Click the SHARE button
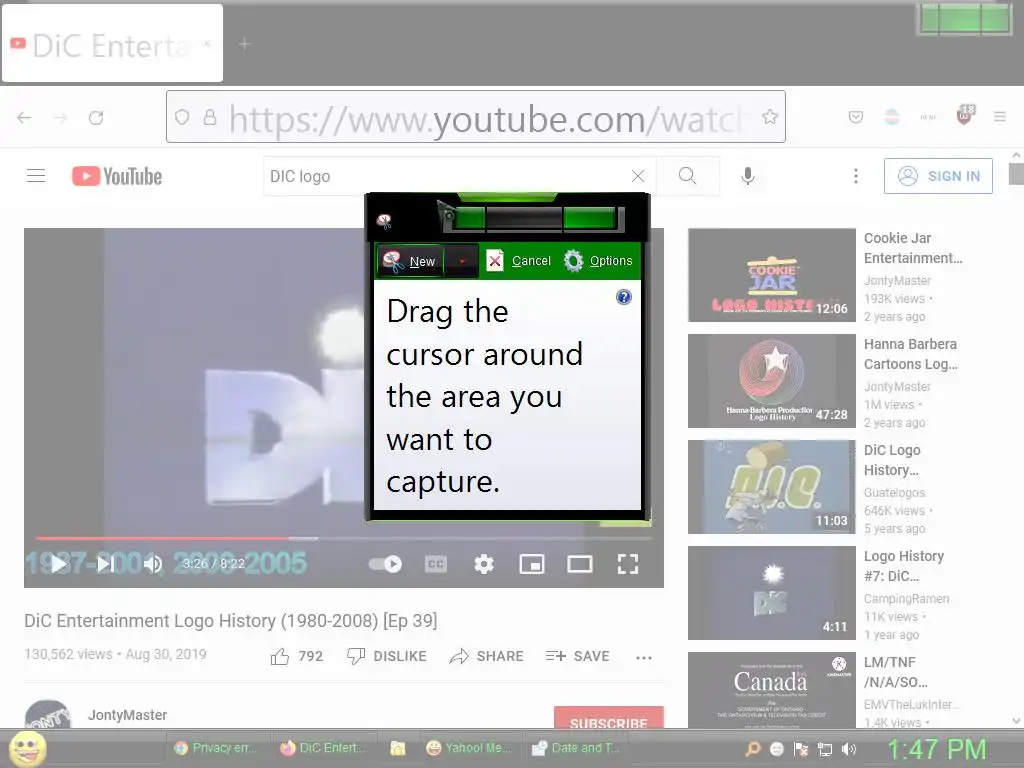 487,656
